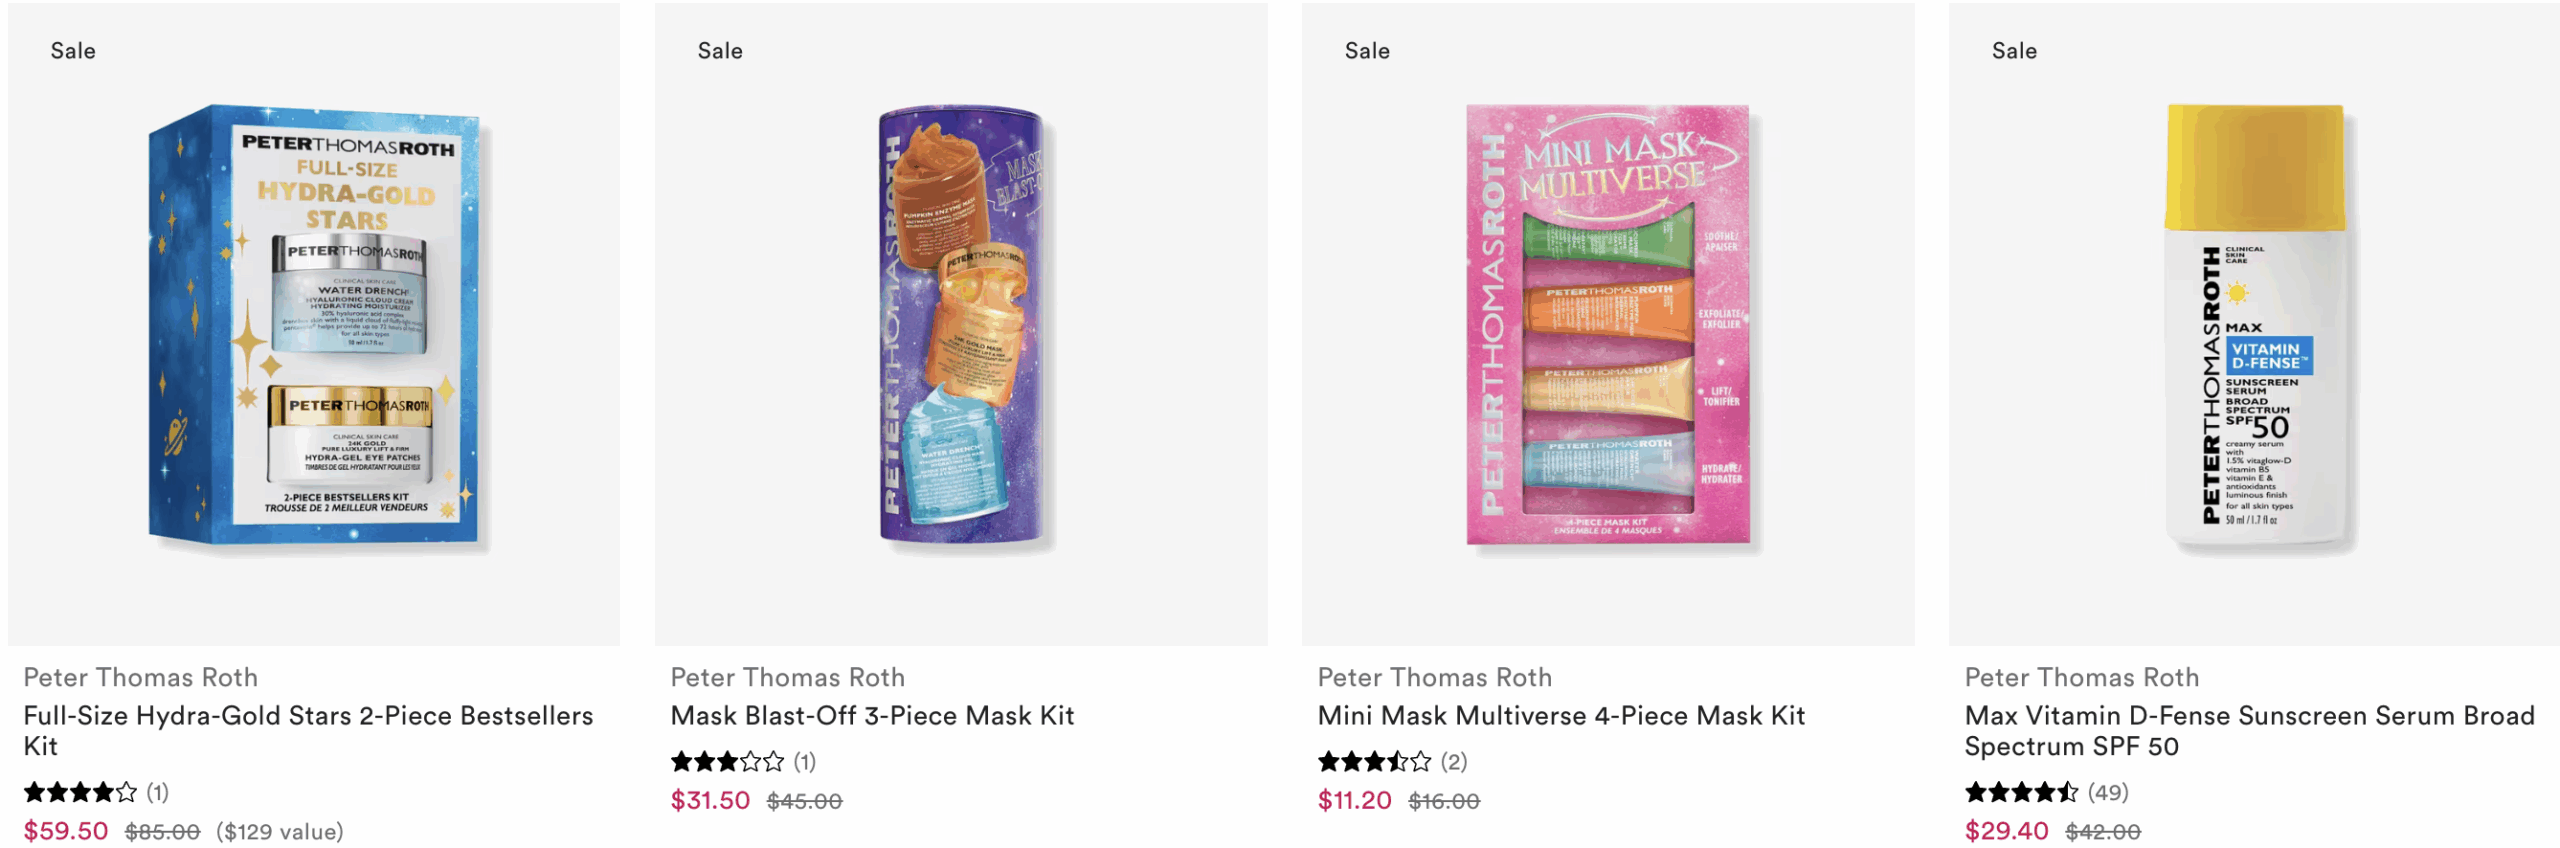Open the 2 reviews count for Mini Mask Multiverse
The height and width of the screenshot is (848, 2560).
click(x=1454, y=762)
